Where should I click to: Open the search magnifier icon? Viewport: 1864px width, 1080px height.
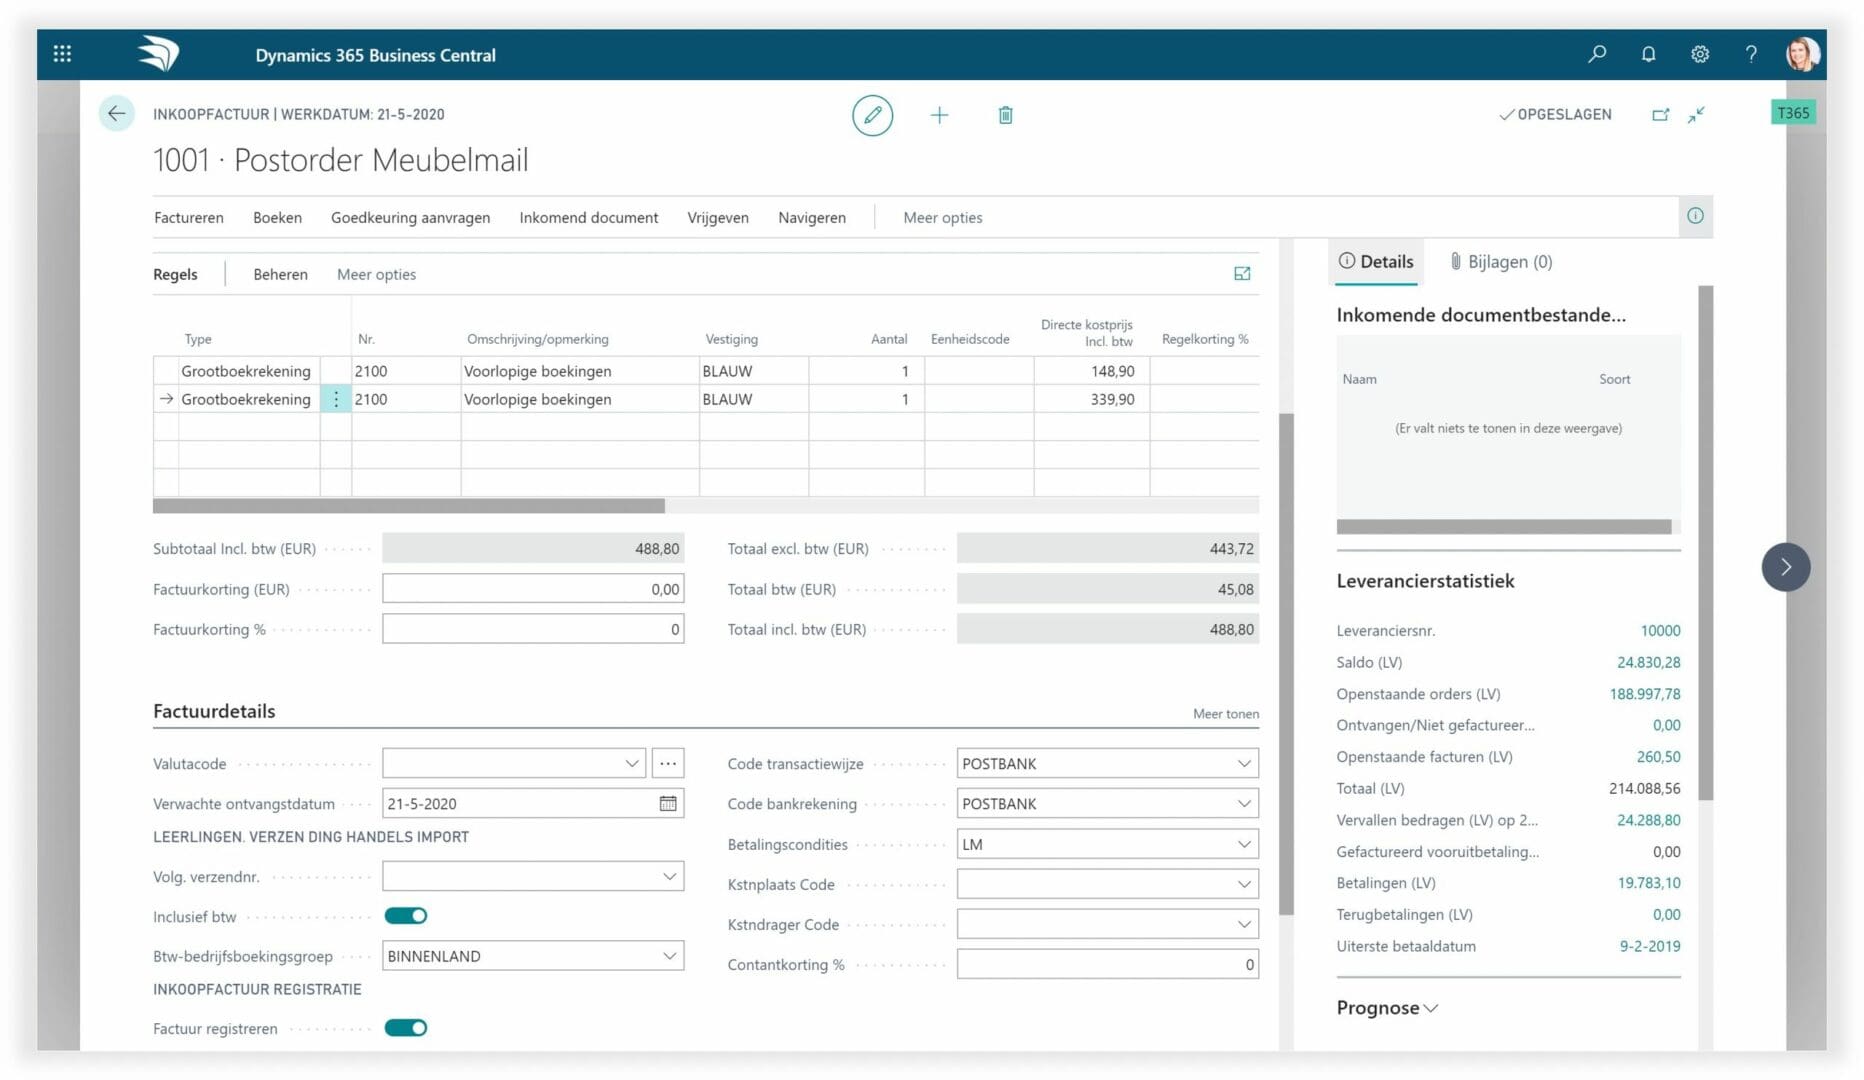click(1597, 54)
